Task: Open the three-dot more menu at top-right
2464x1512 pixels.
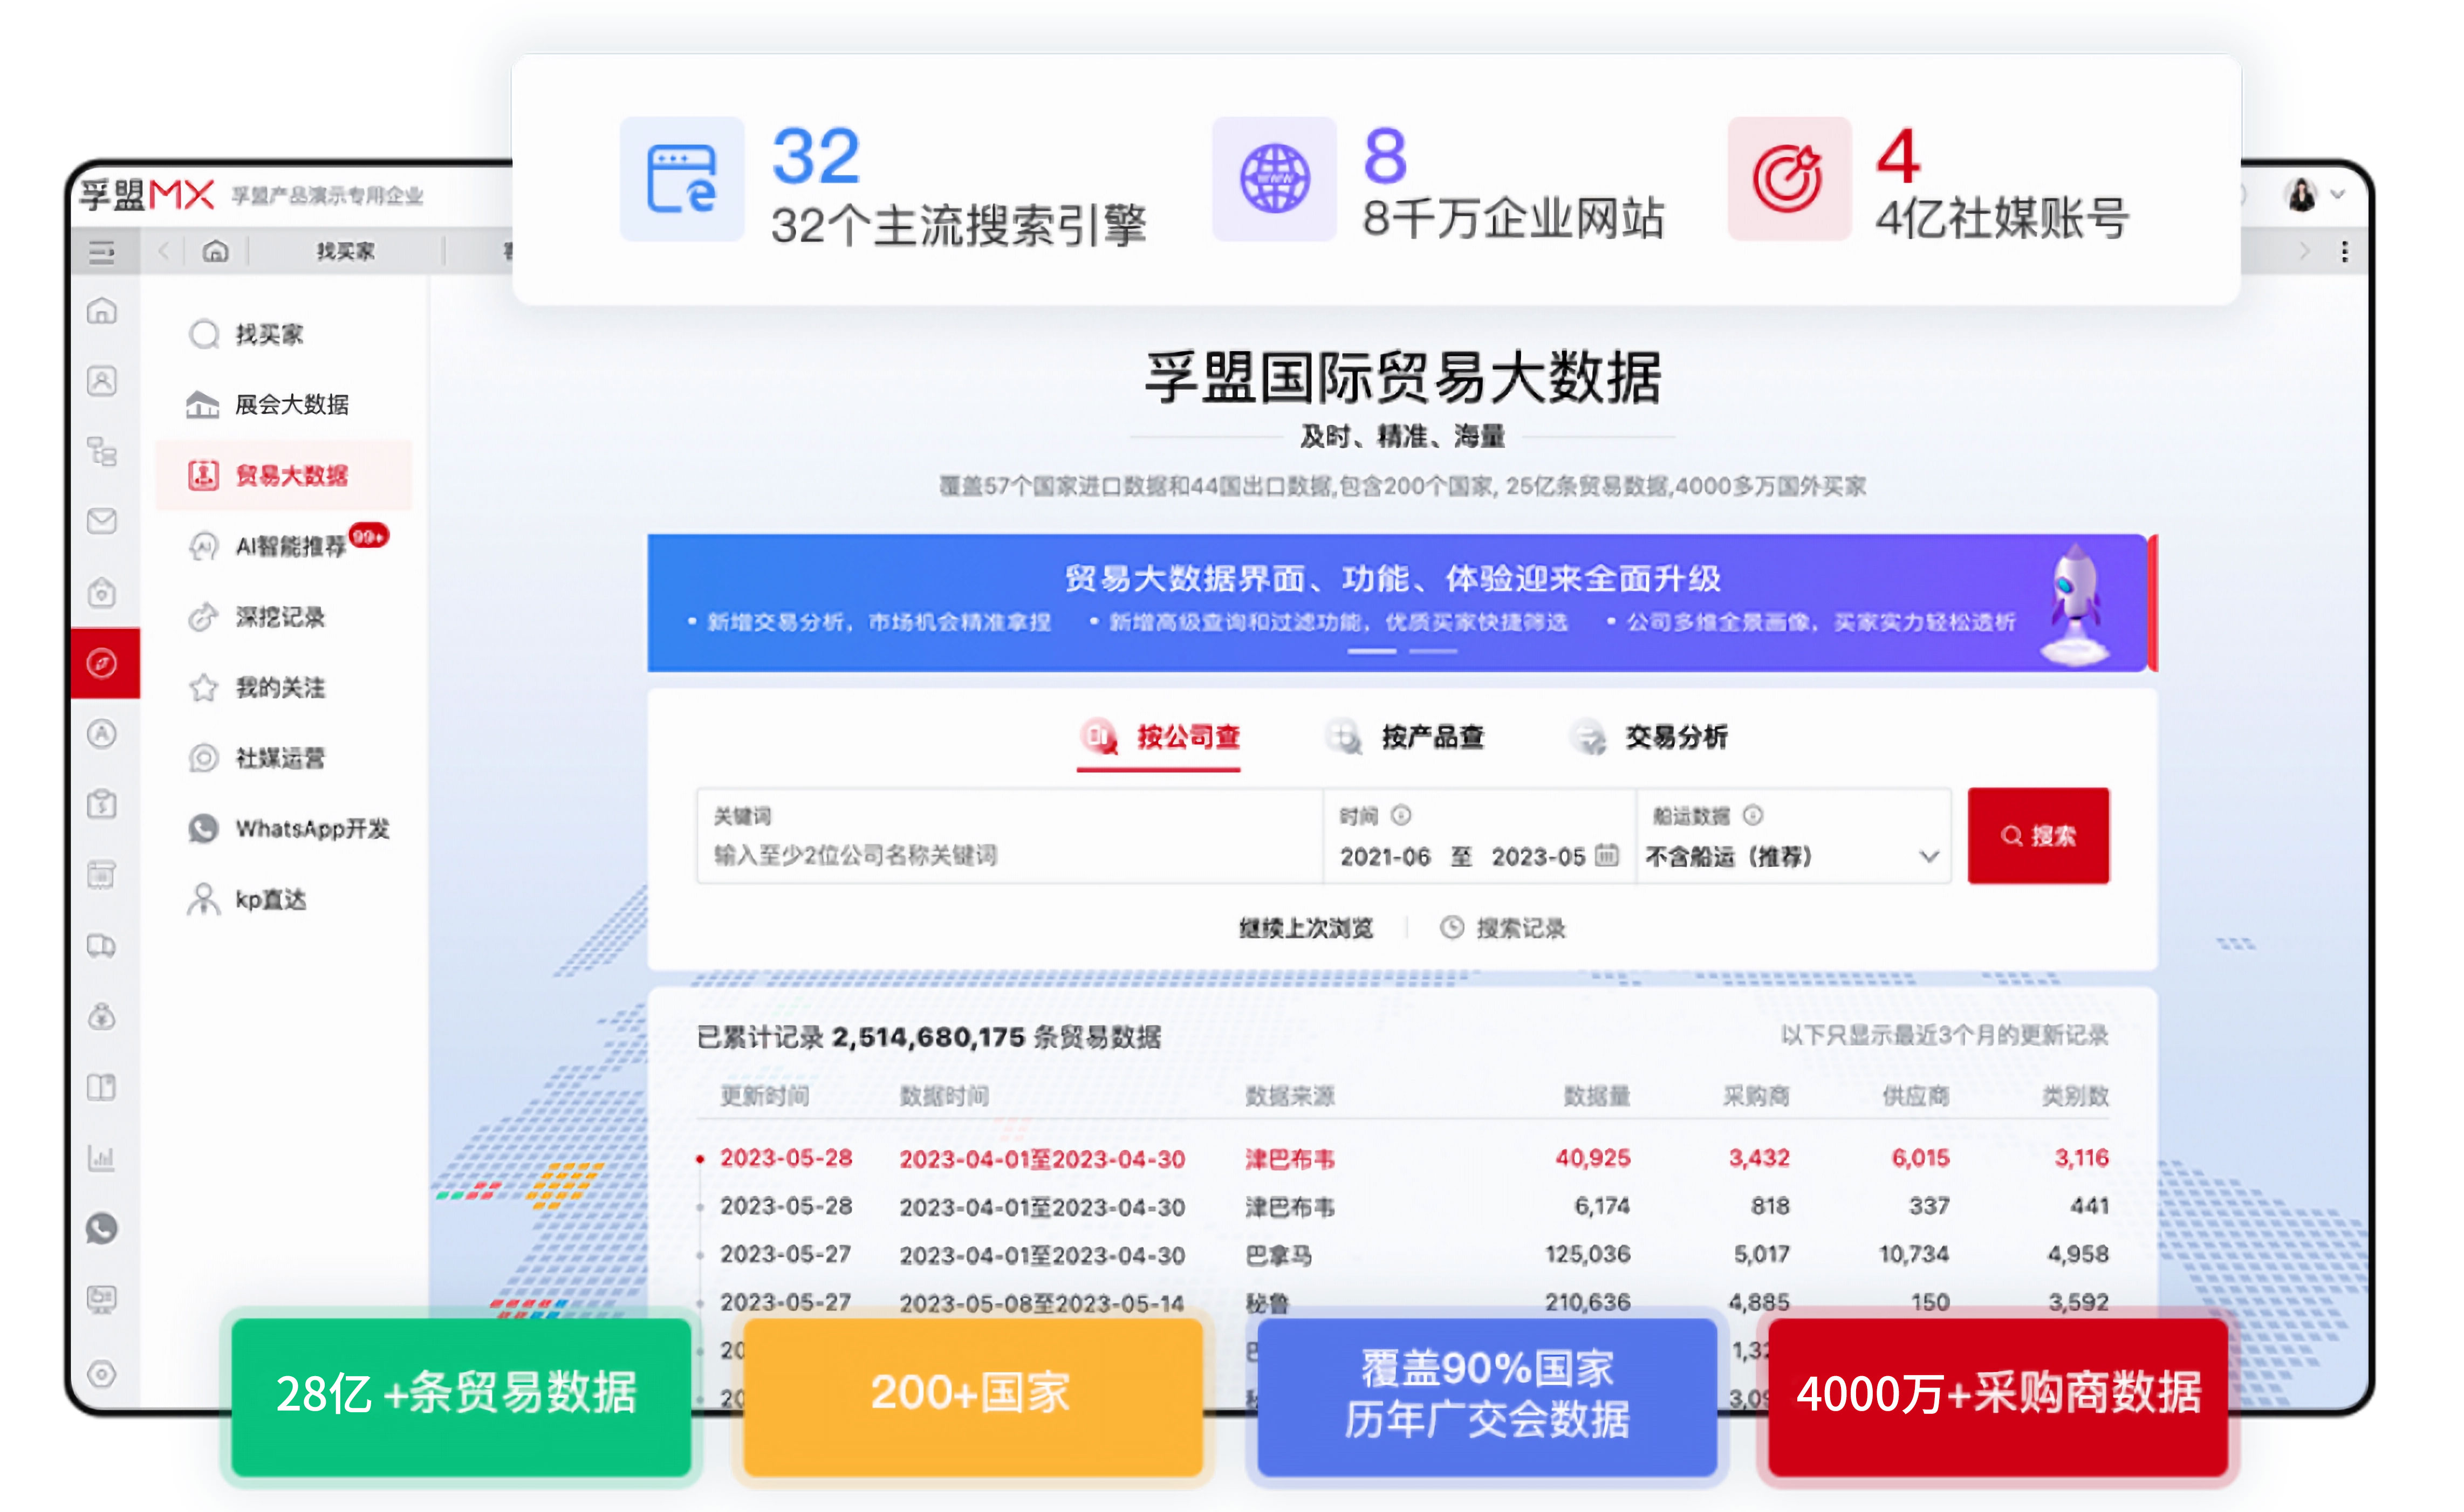Action: click(2345, 251)
